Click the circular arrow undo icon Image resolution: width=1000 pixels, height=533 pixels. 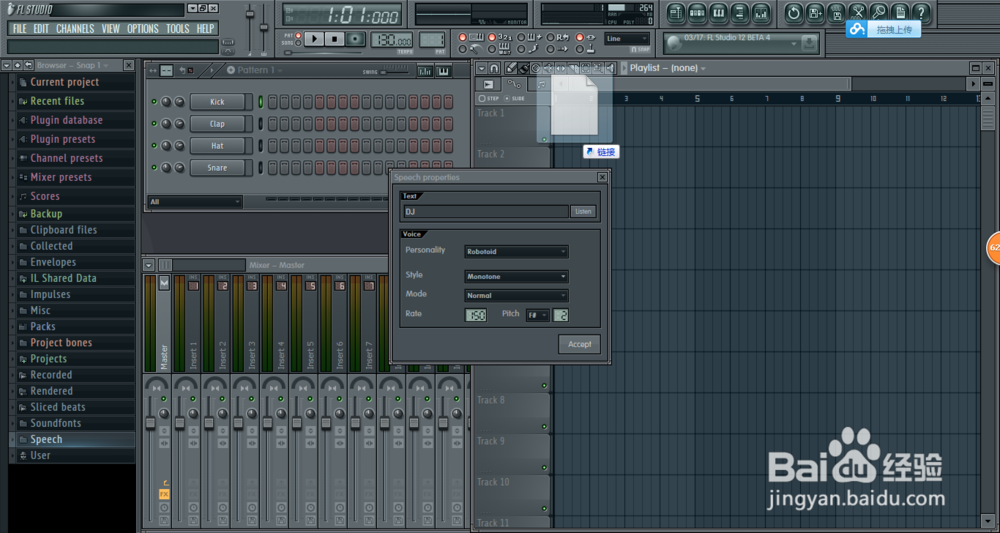coord(793,11)
